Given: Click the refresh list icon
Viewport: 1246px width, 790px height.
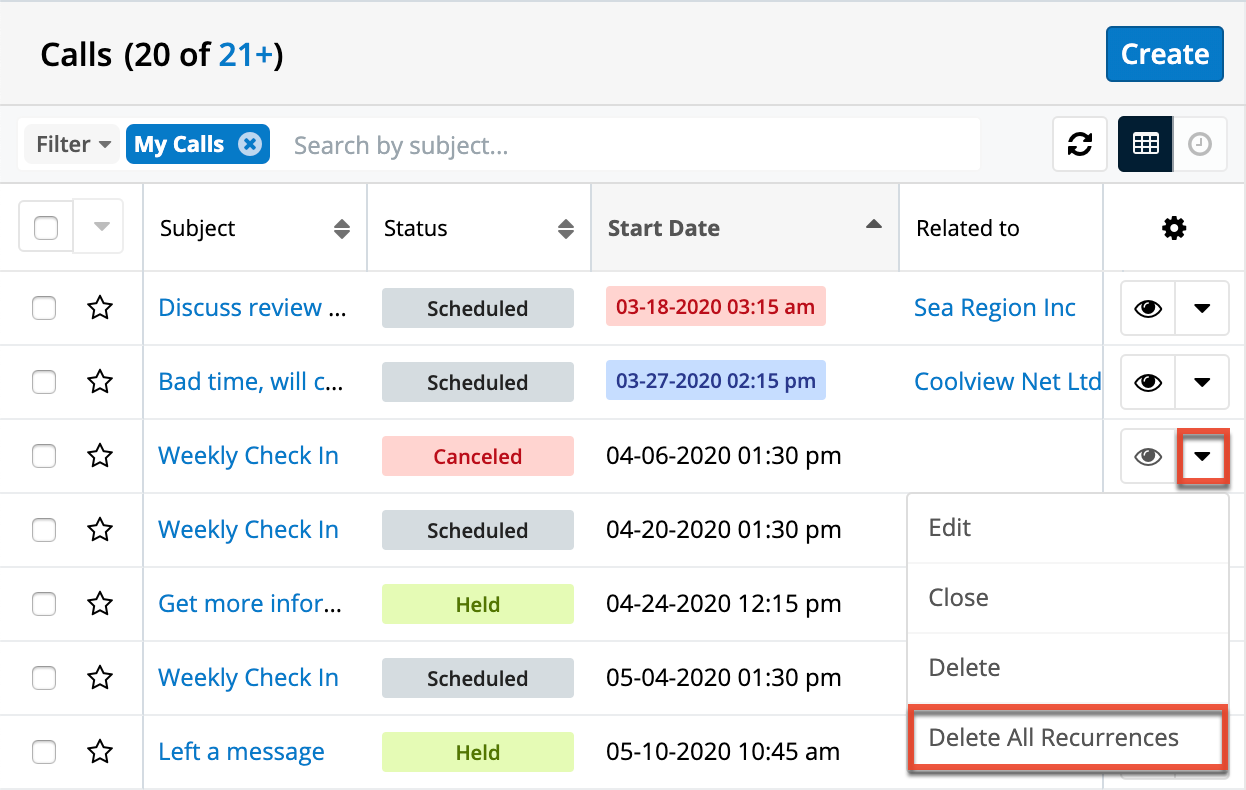Looking at the screenshot, I should coord(1079,145).
